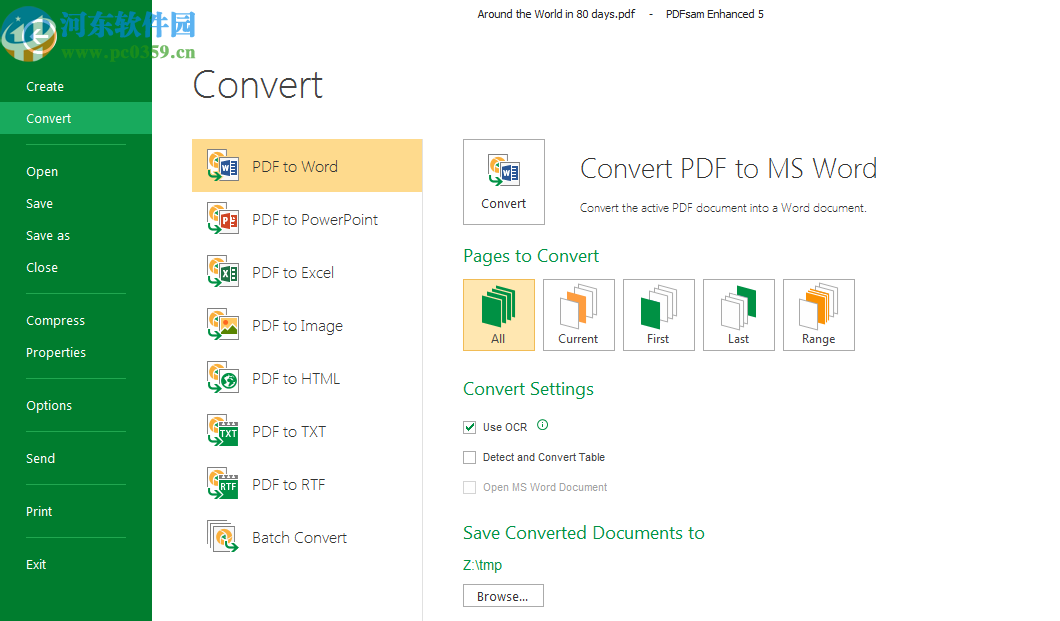Screen dimensions: 1060x621
Task: Select the PDF to Image conversion icon
Action: 222,324
